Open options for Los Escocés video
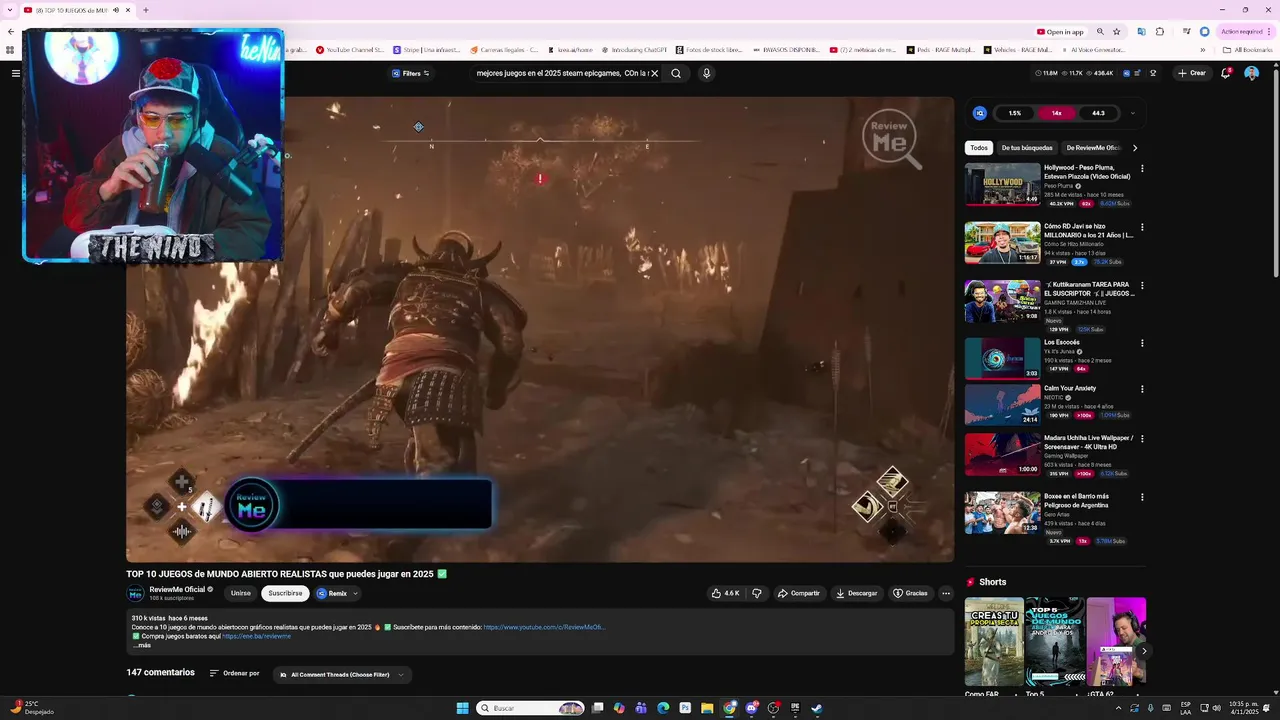The image size is (1280, 720). 1142,343
